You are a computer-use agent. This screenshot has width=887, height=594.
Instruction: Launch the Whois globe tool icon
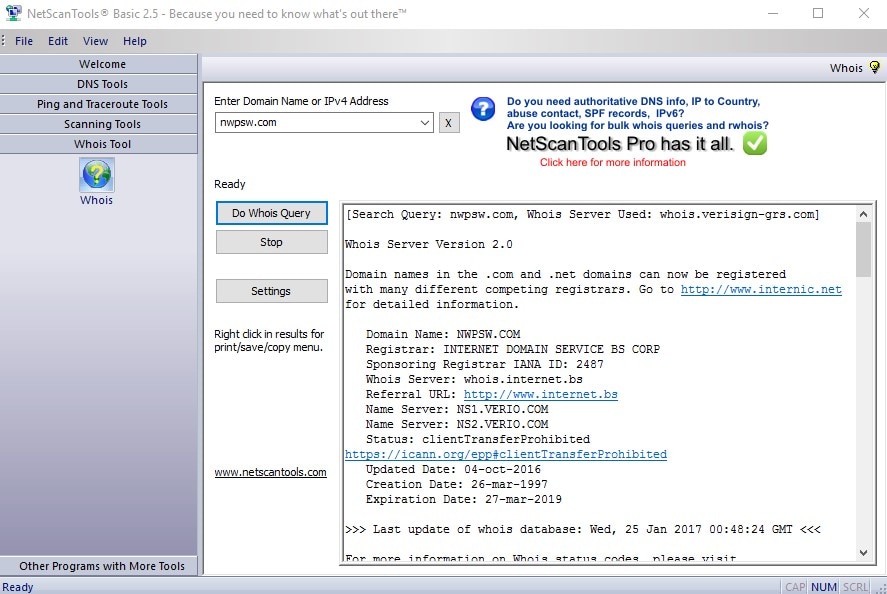[x=97, y=175]
